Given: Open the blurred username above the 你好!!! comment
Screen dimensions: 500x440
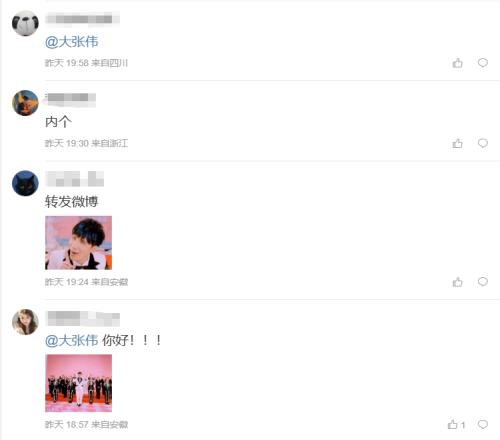Looking at the screenshot, I should click(x=83, y=318).
